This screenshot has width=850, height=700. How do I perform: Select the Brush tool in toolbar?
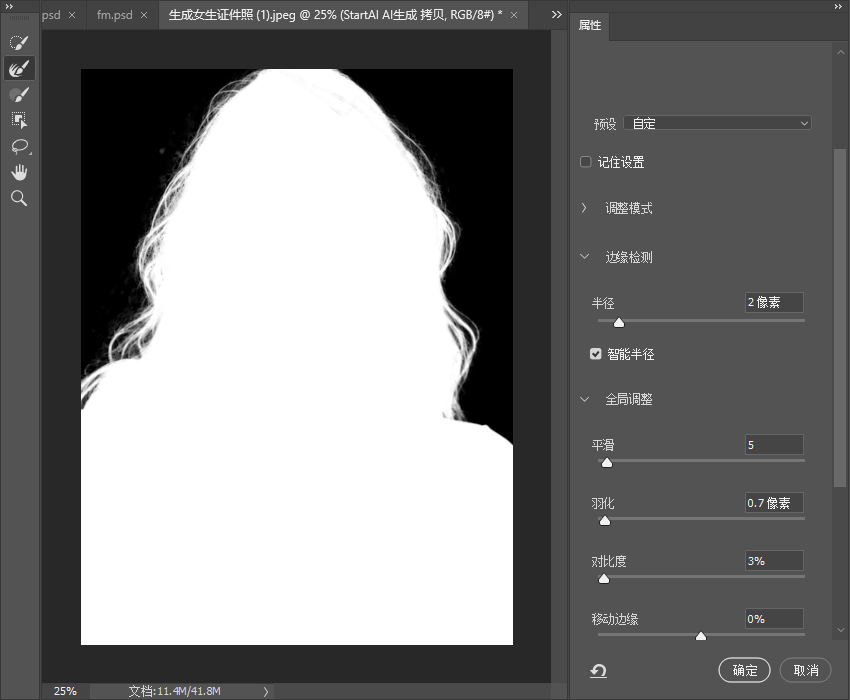click(x=20, y=94)
